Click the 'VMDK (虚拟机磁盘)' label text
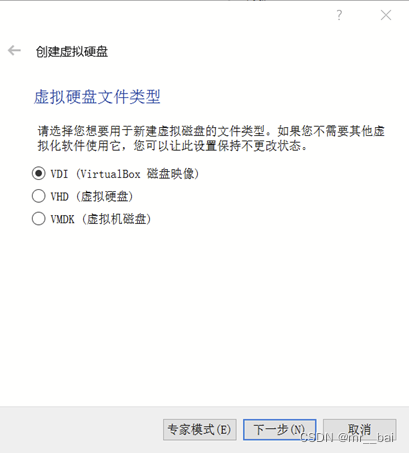 pyautogui.click(x=101, y=219)
